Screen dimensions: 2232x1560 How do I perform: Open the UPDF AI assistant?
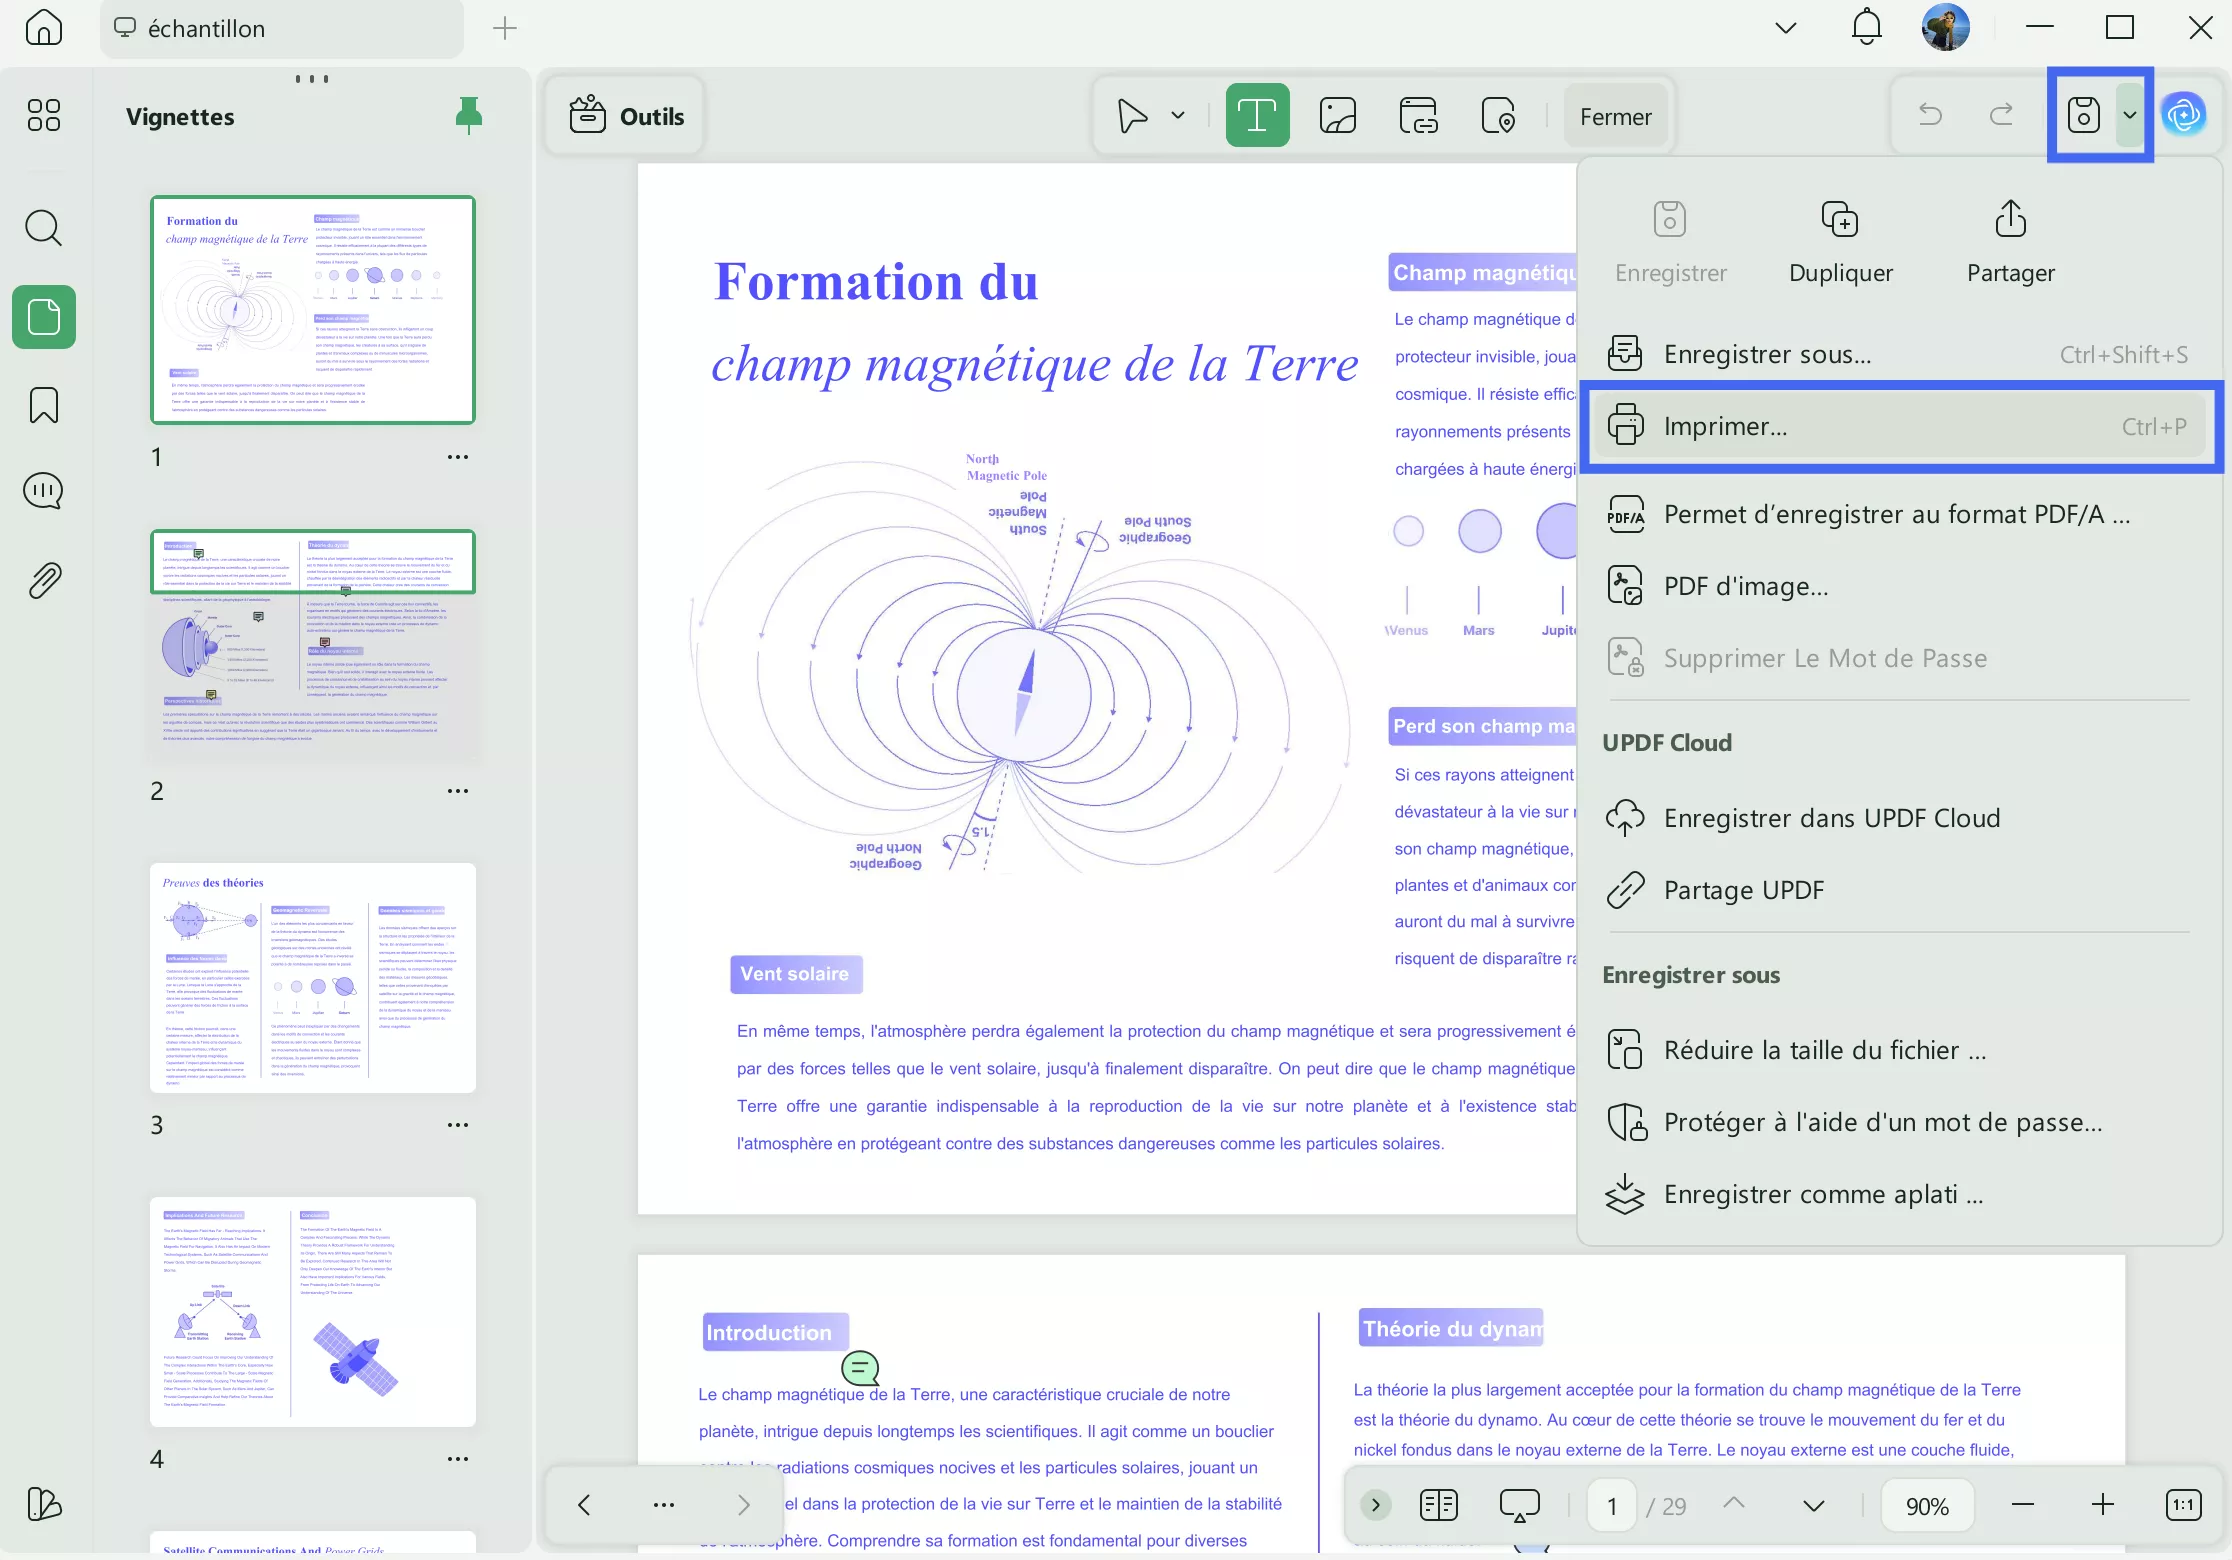2185,114
